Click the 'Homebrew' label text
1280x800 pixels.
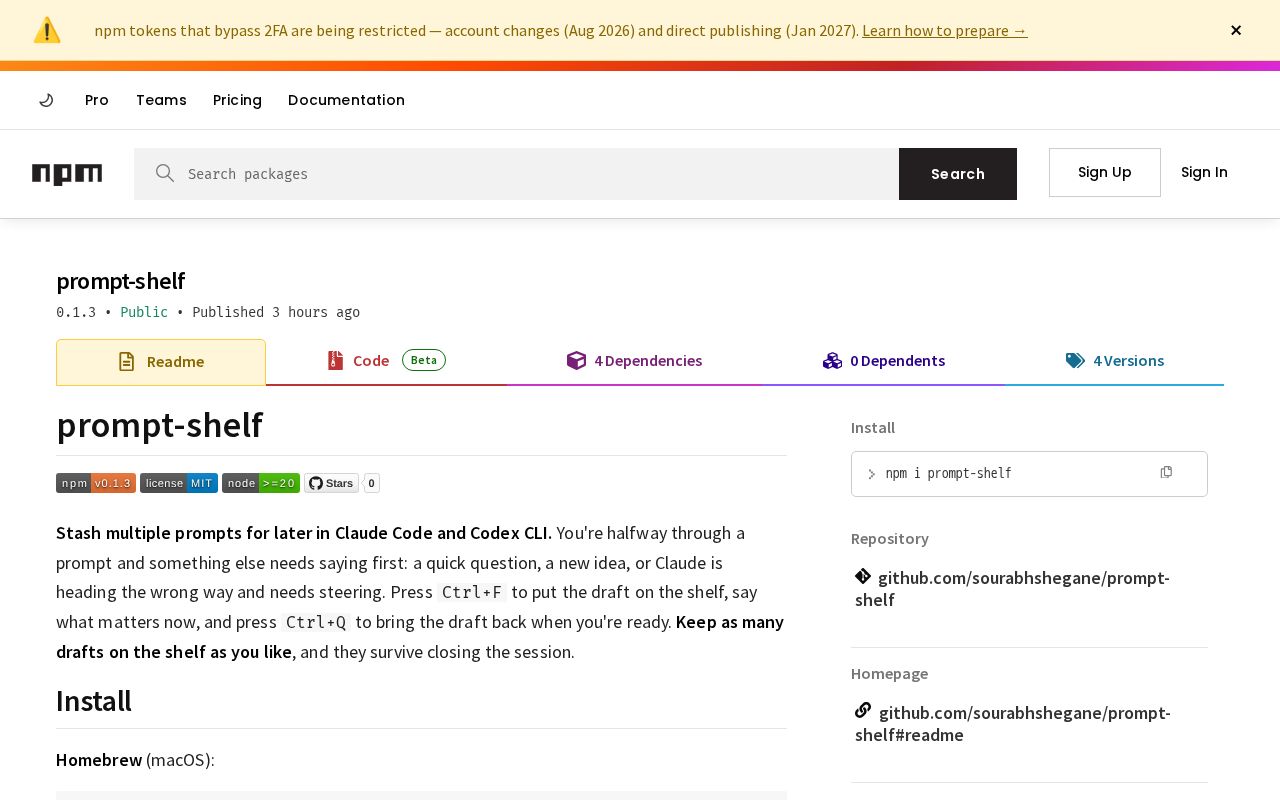99,760
